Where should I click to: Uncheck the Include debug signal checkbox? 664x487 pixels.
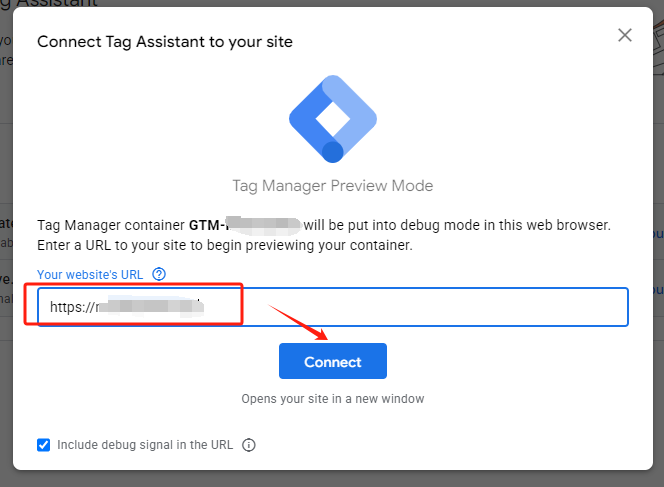43,445
